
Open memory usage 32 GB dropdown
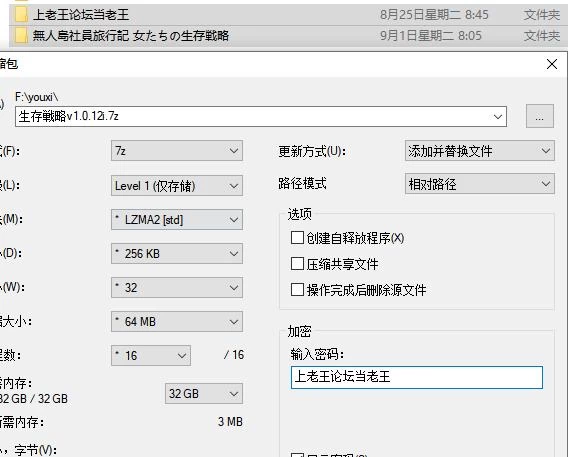(x=204, y=393)
